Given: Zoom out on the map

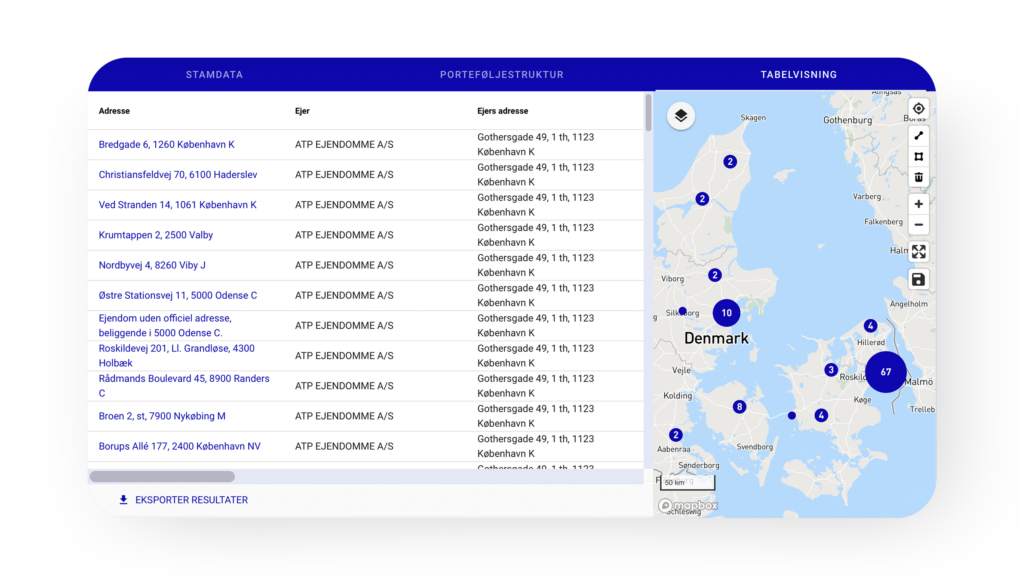Looking at the screenshot, I should coord(918,225).
